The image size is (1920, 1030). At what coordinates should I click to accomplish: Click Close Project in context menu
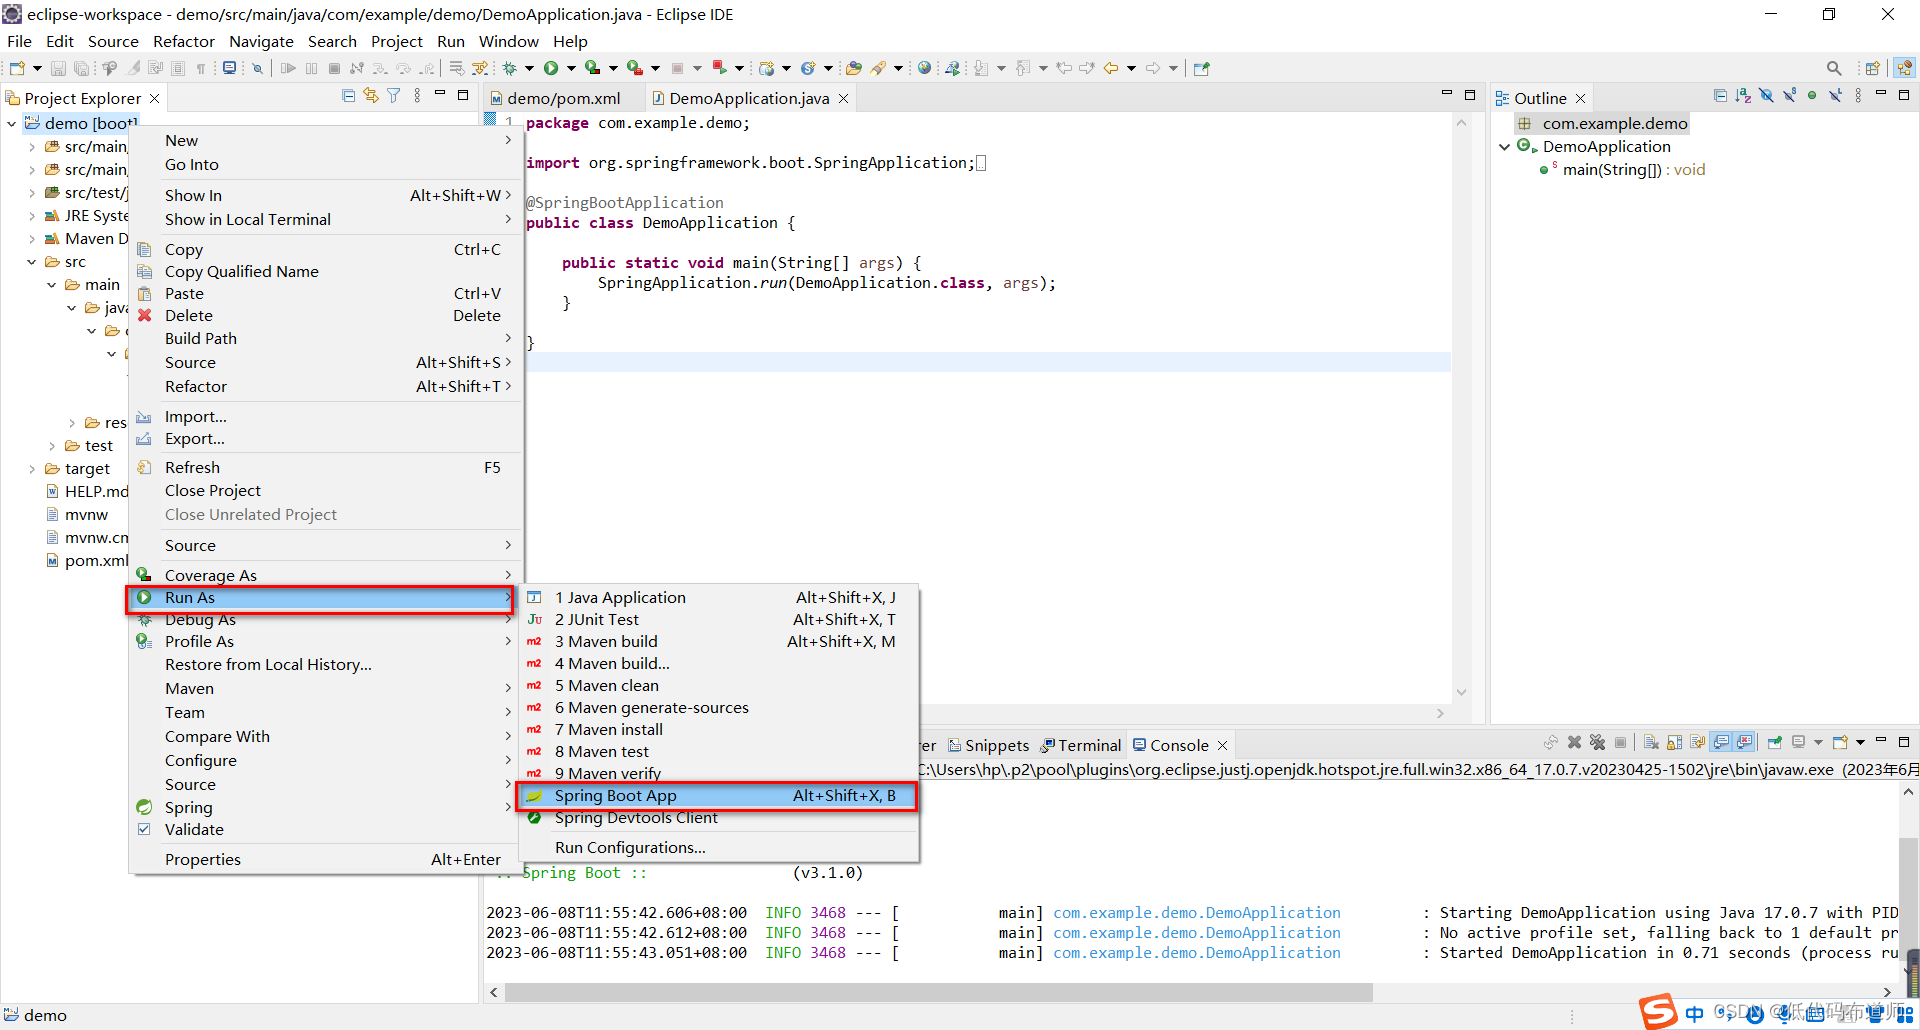[325, 491]
